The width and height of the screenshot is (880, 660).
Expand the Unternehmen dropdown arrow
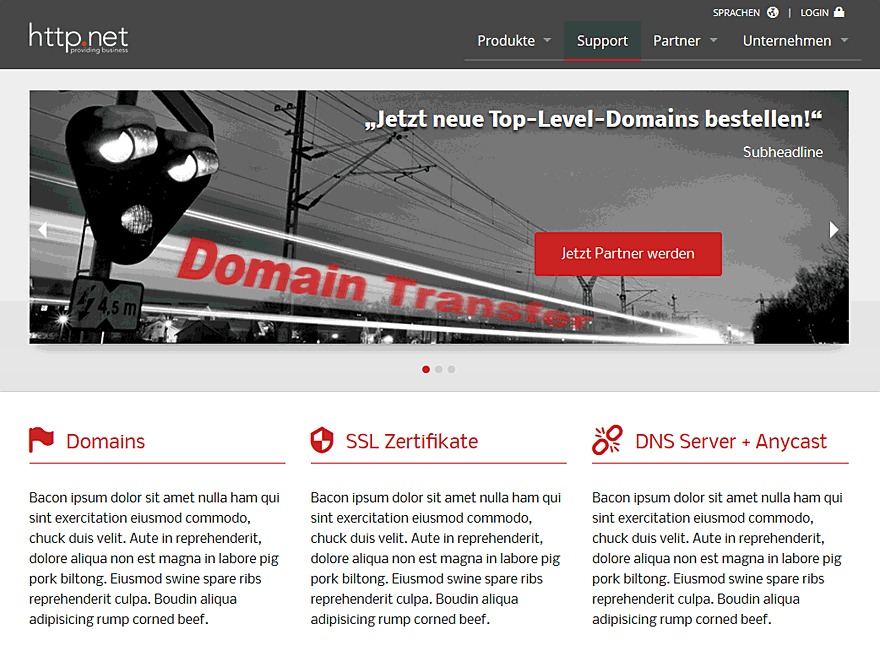845,40
